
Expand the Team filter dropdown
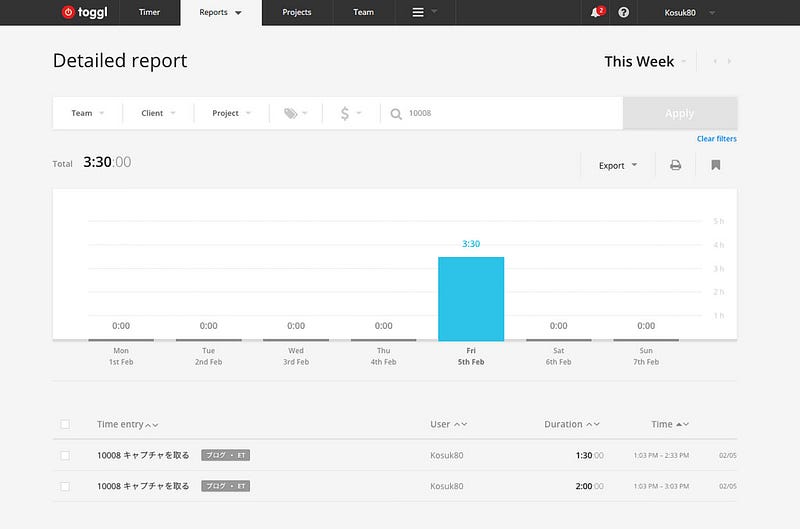(88, 113)
